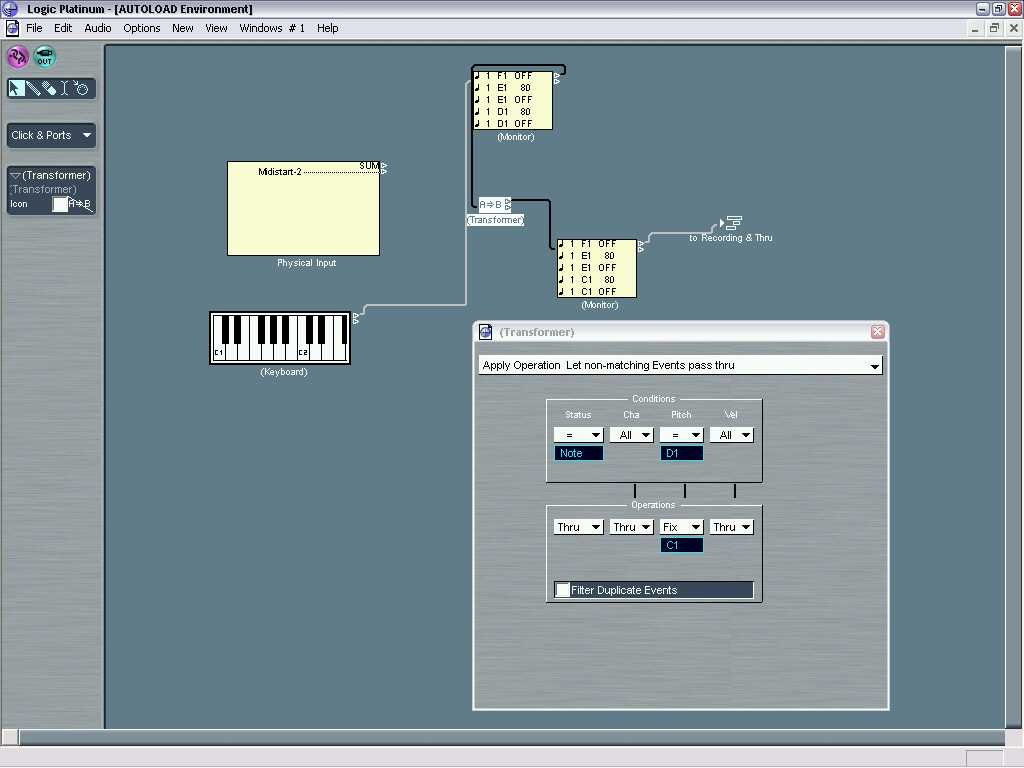
Task: Open the Status condition '=' dropdown
Action: [x=578, y=435]
